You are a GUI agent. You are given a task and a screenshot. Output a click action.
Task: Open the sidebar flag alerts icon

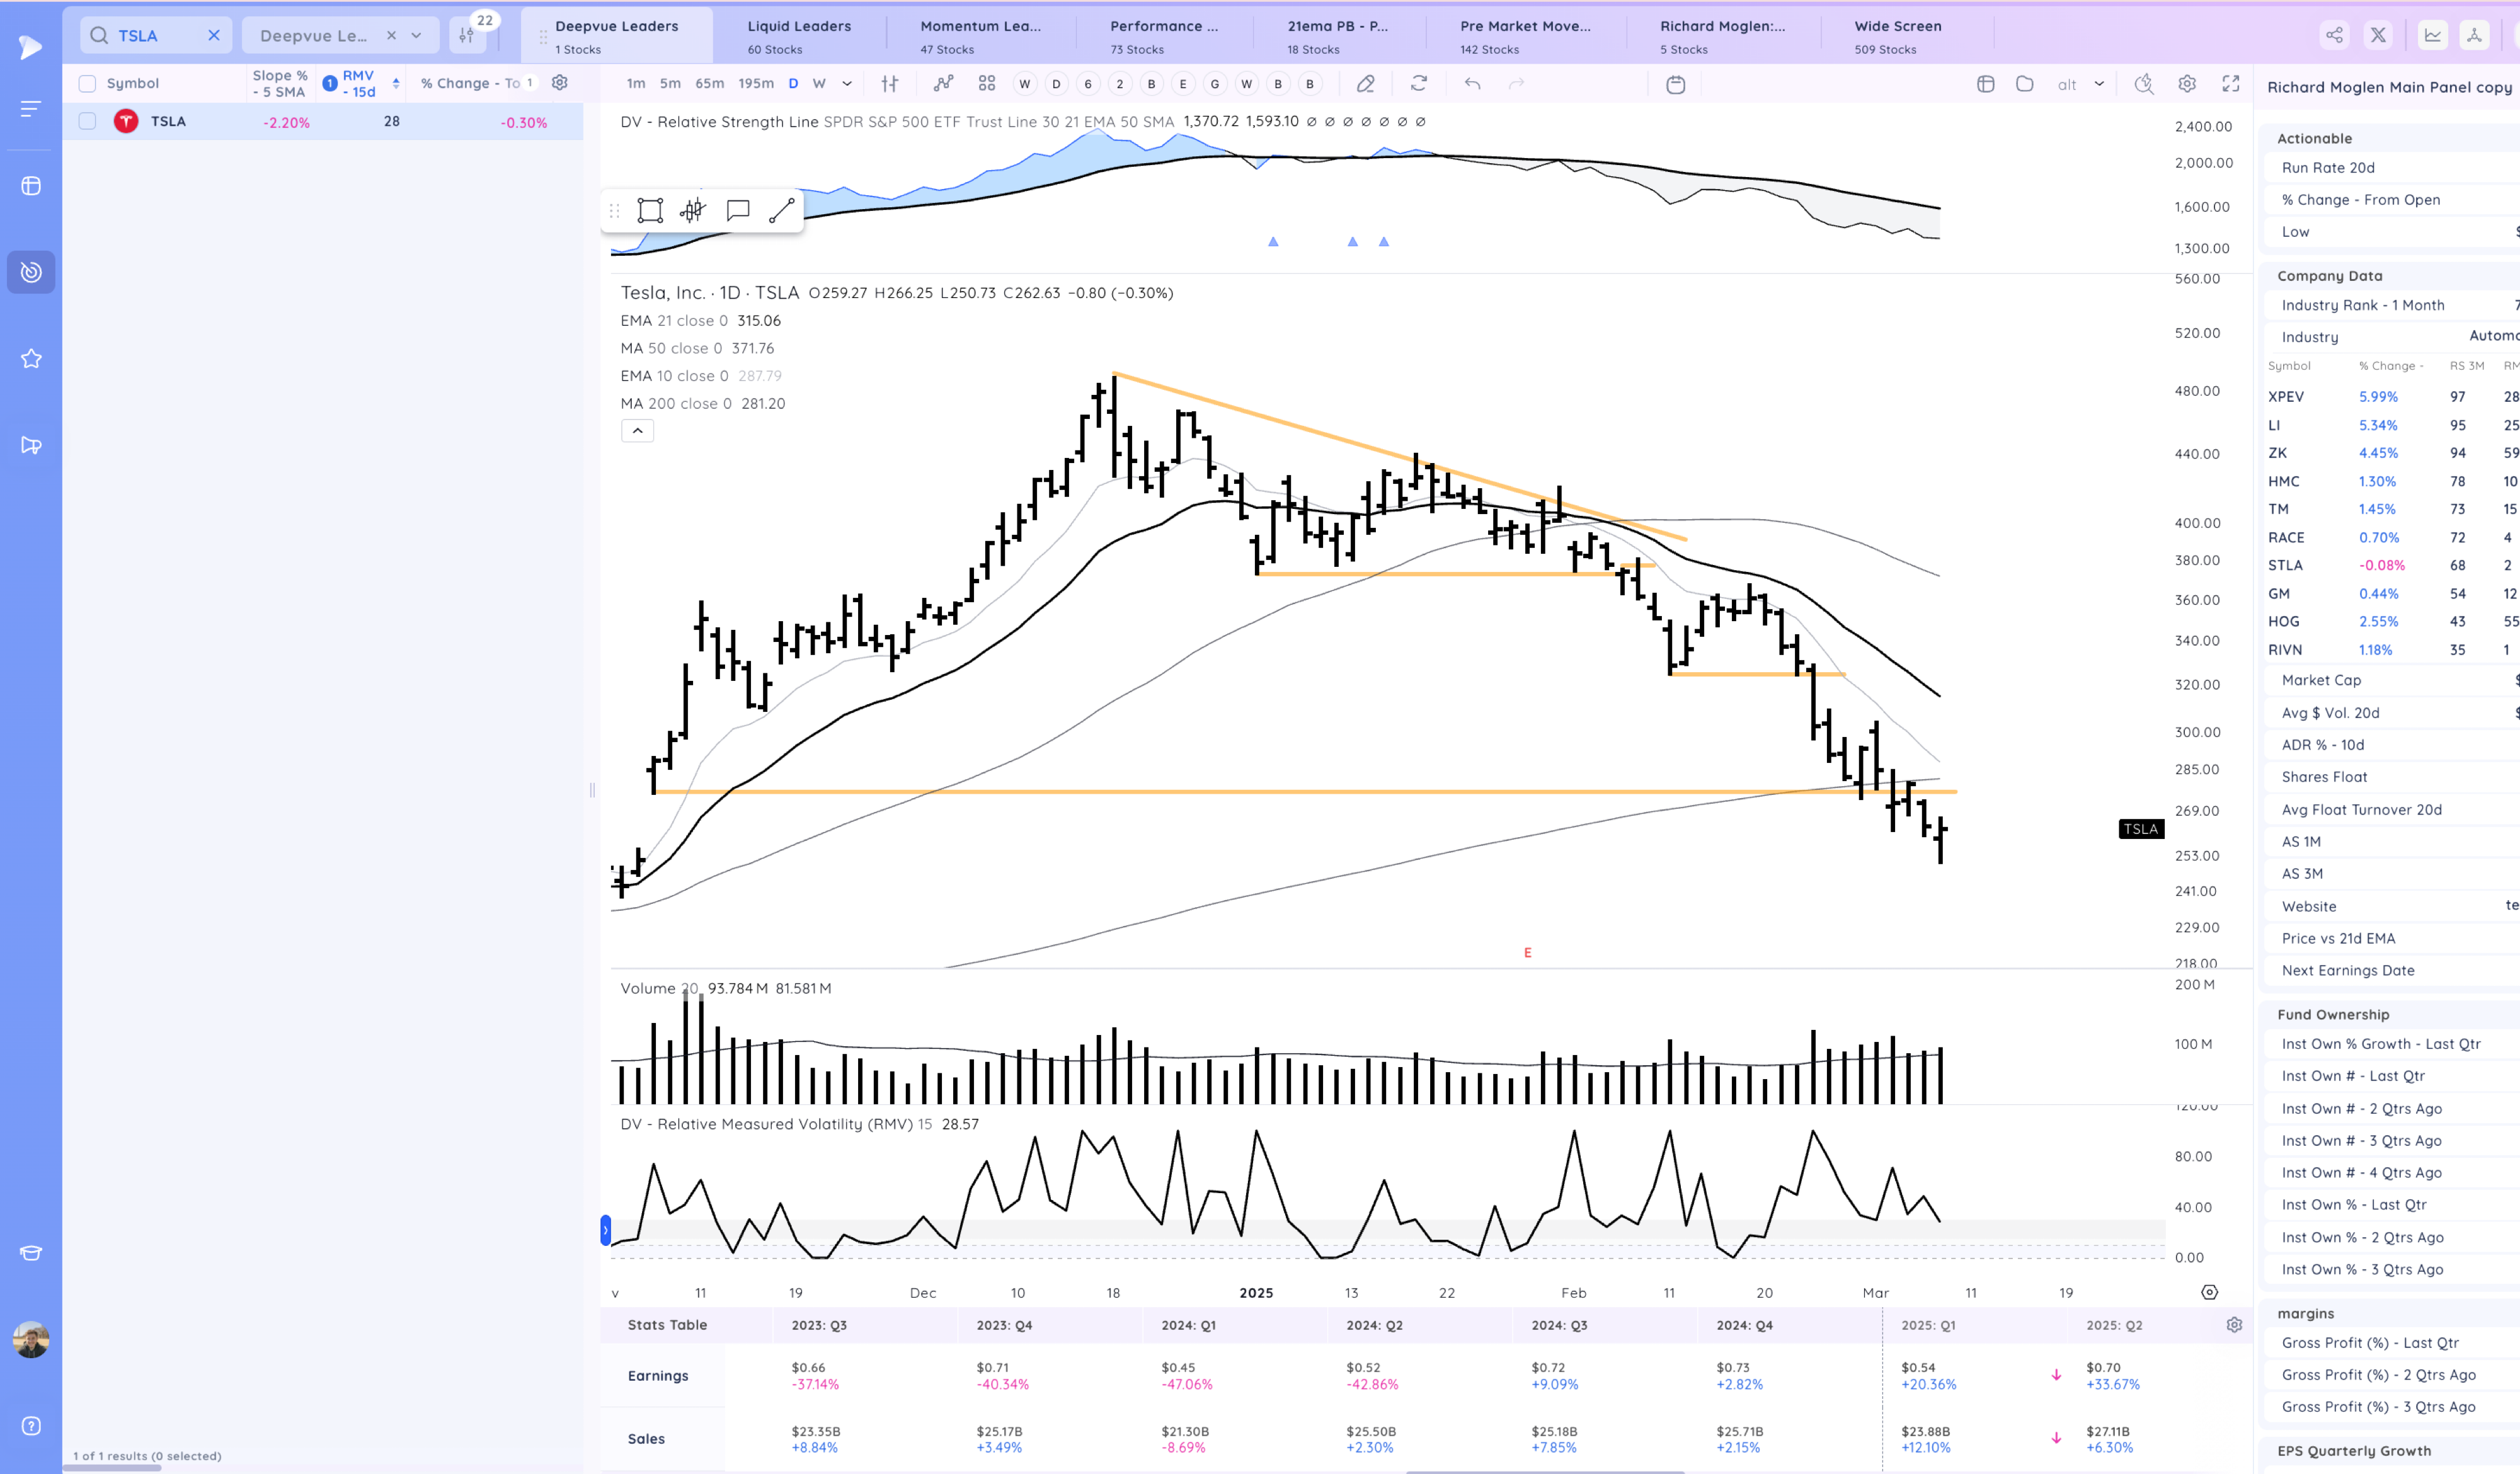click(31, 445)
